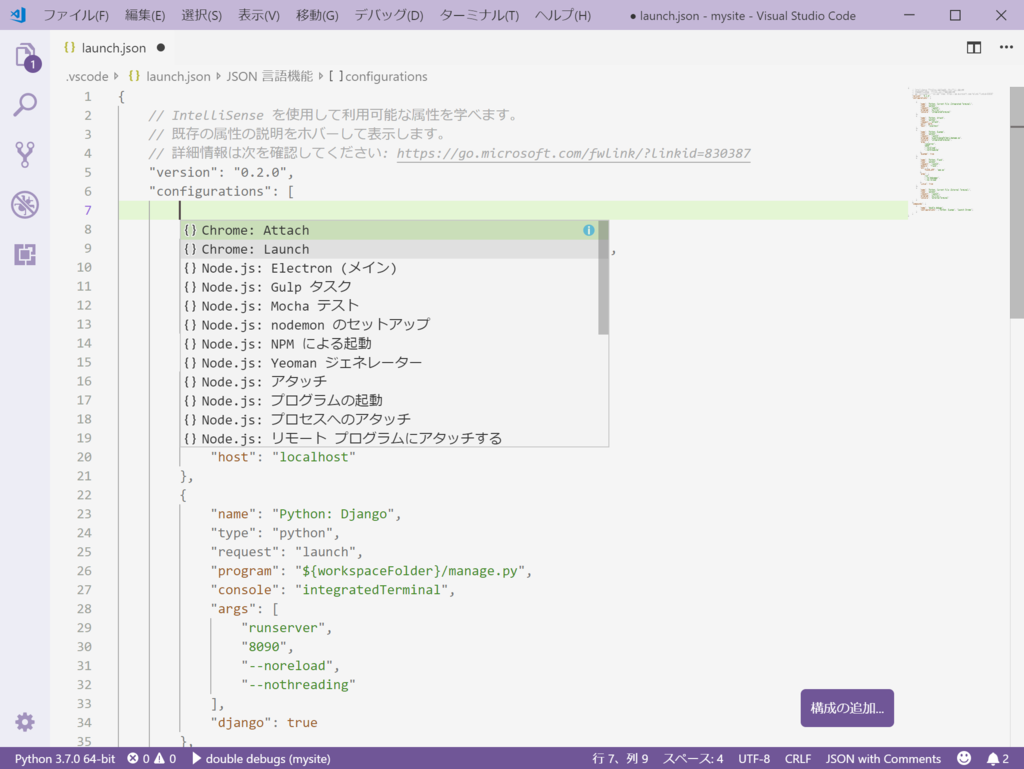Click "${workspaceFolder}/manage.py" program value

[x=410, y=571]
